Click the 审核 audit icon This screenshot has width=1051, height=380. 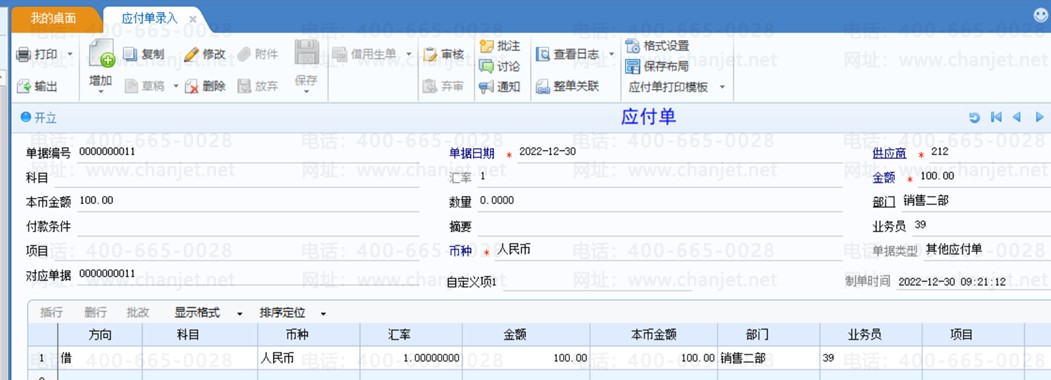point(430,54)
